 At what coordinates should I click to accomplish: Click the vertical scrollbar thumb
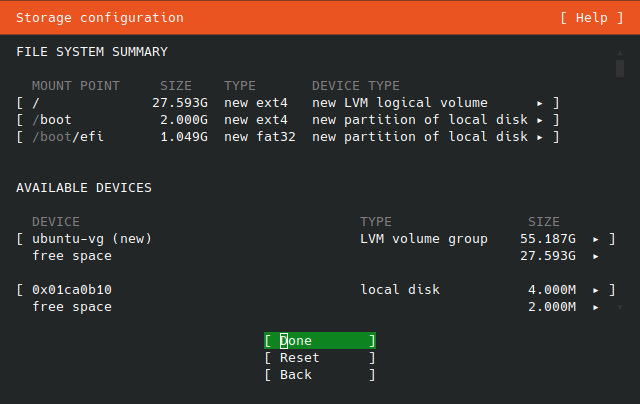(620, 68)
